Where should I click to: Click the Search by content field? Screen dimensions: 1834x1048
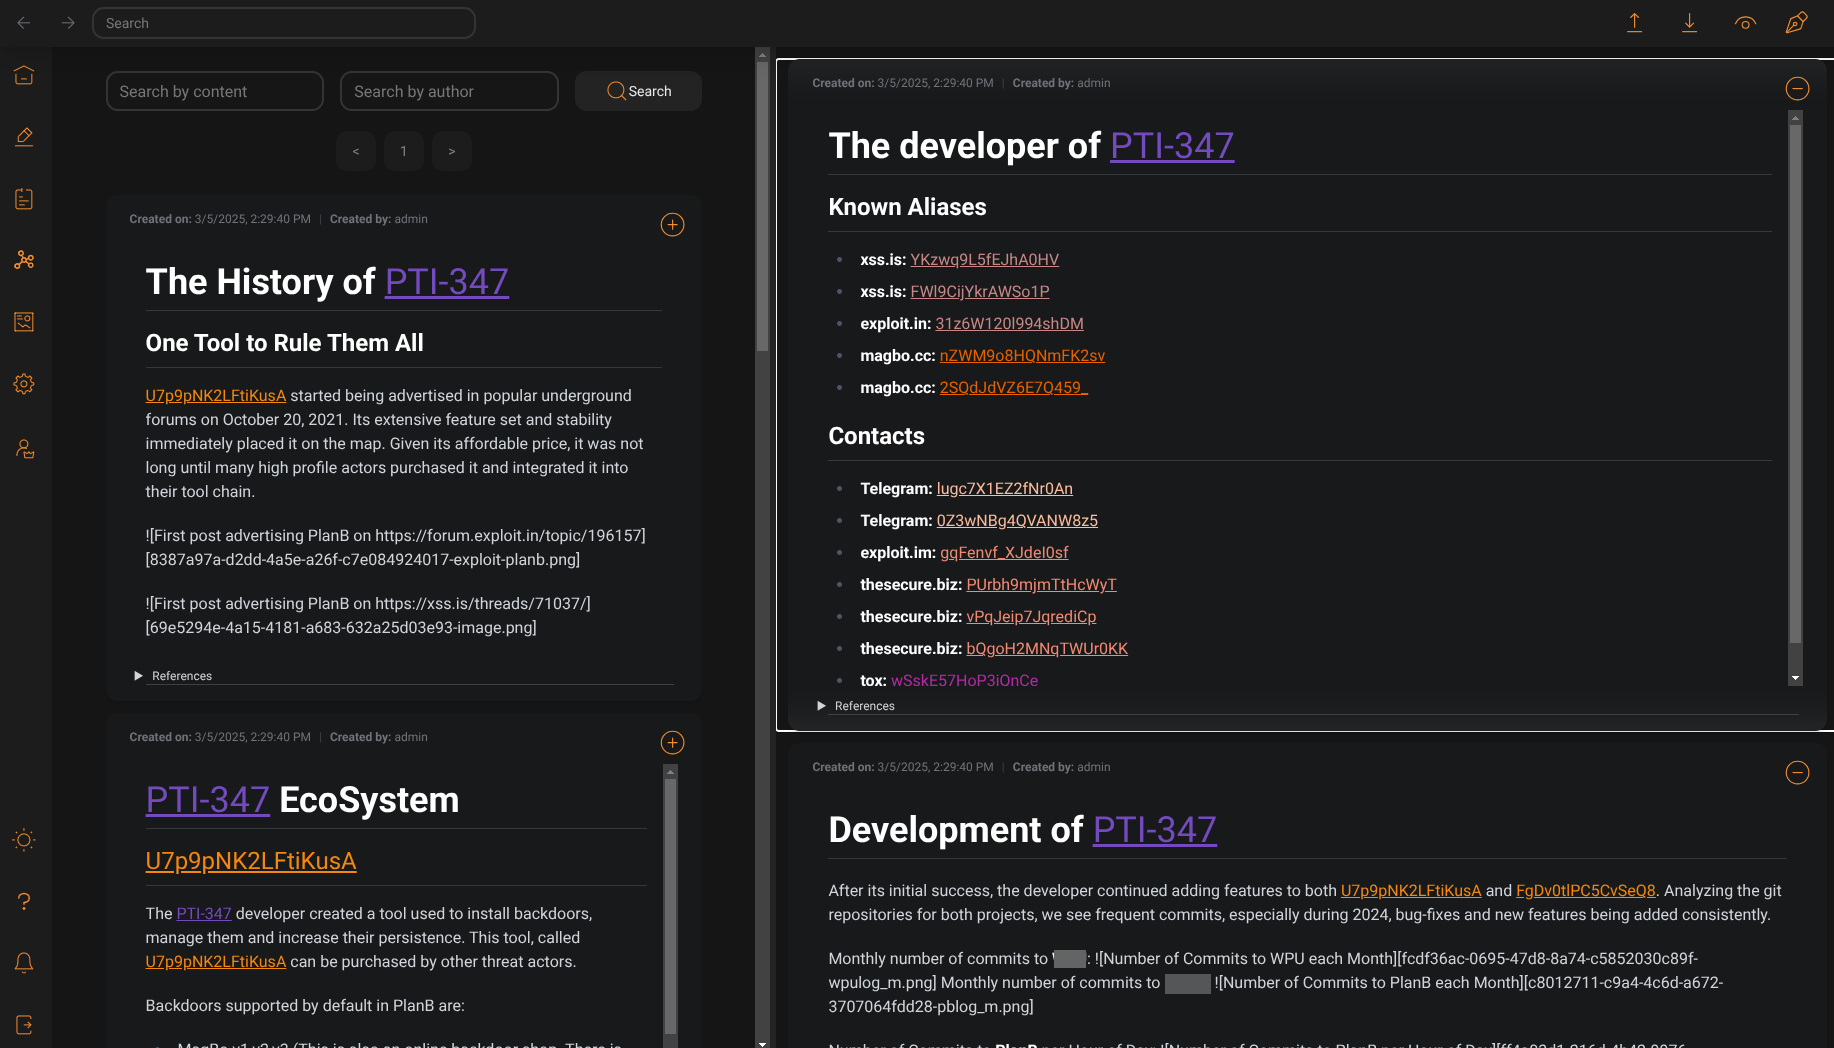(215, 91)
